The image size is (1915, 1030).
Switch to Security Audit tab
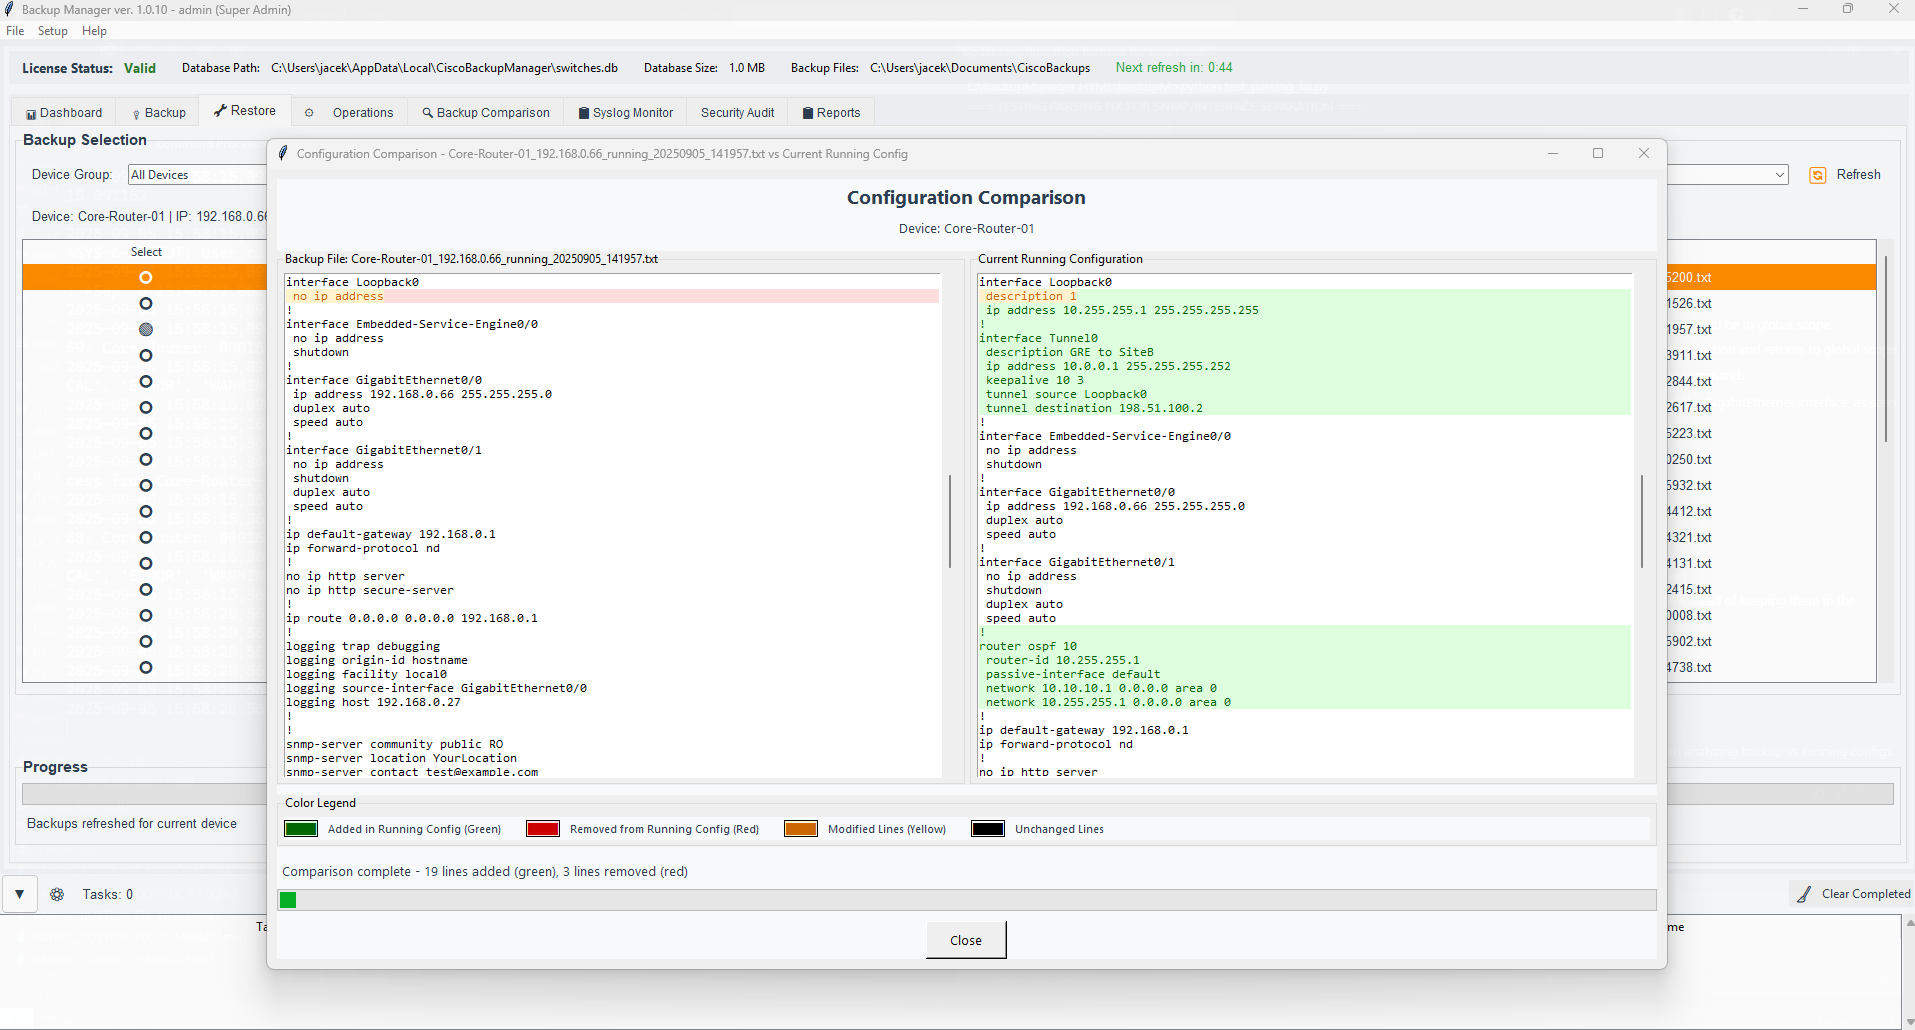coord(737,113)
